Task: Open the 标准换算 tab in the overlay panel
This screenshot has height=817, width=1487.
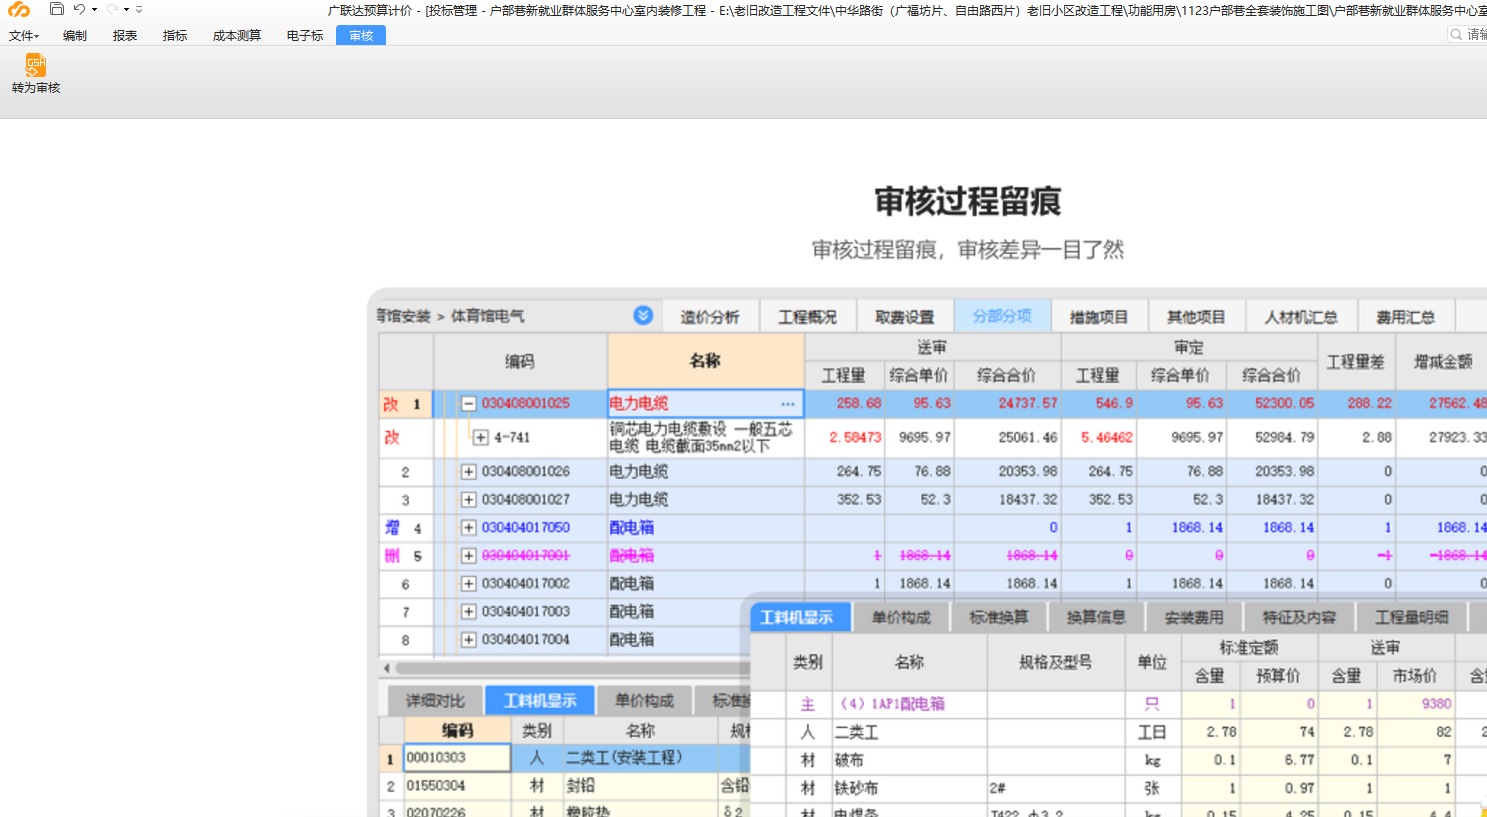Action: (x=999, y=618)
